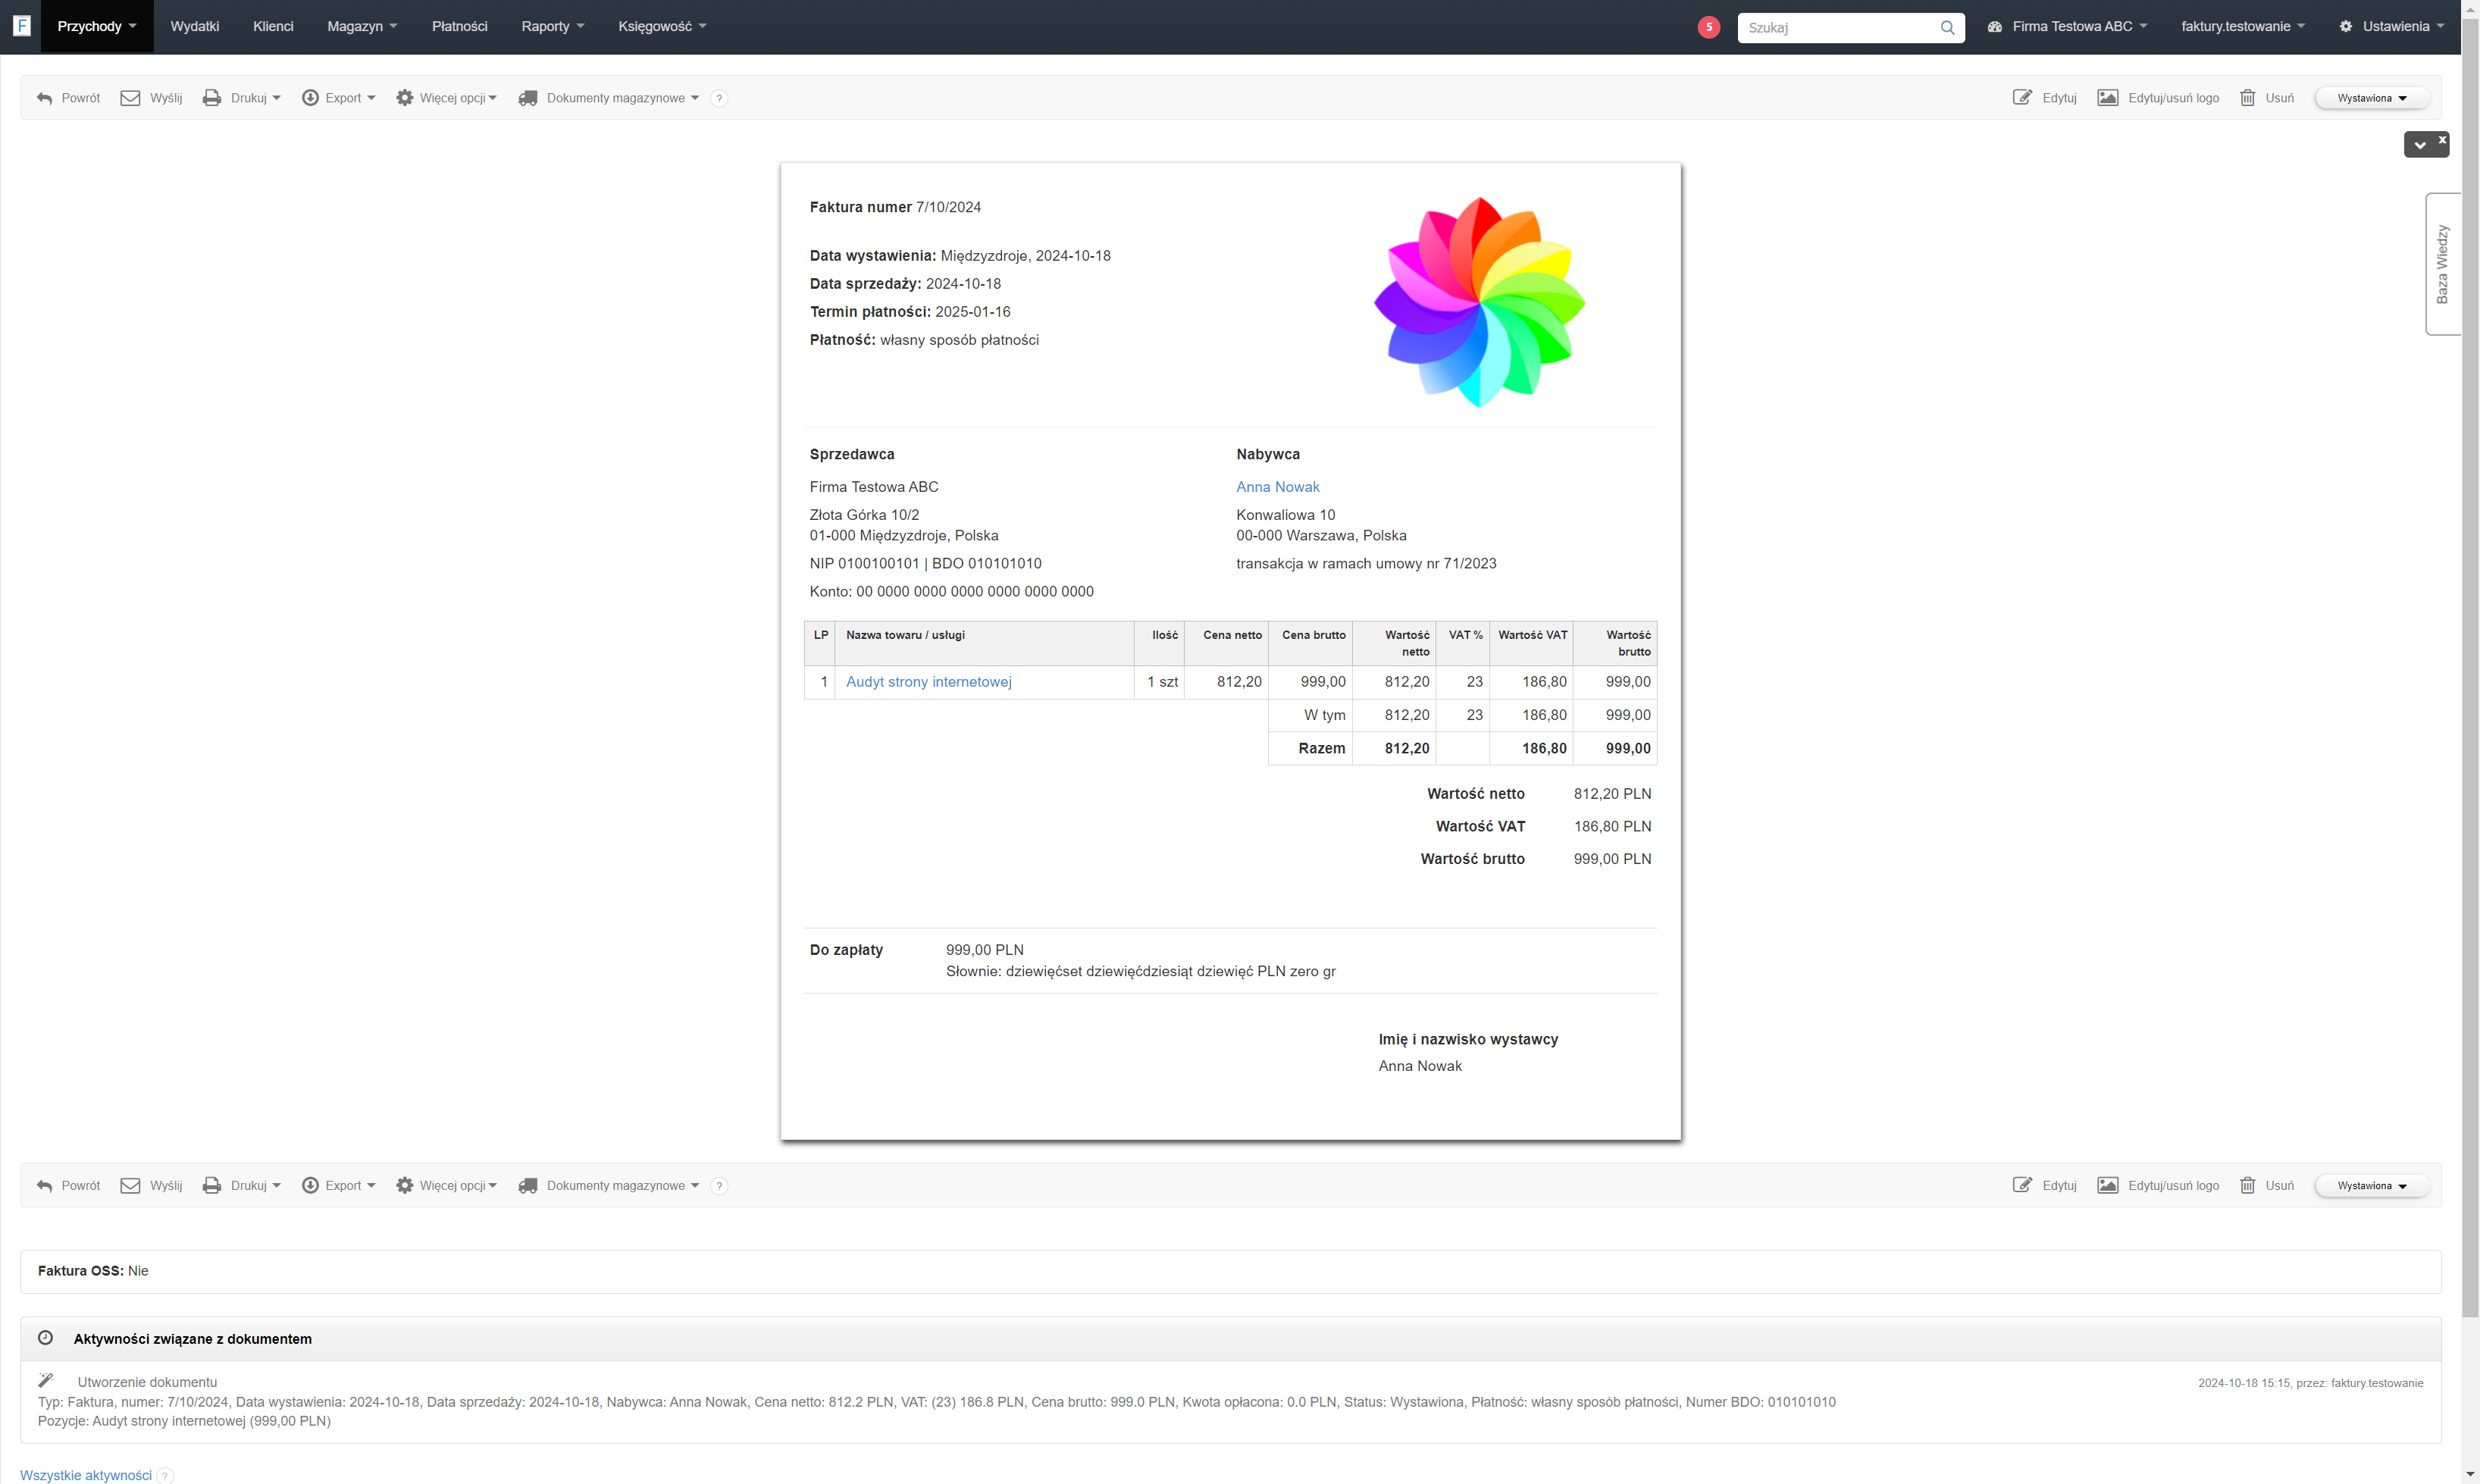Open the top Wystawiona status dropdown
This screenshot has width=2480, height=1484.
2372,98
